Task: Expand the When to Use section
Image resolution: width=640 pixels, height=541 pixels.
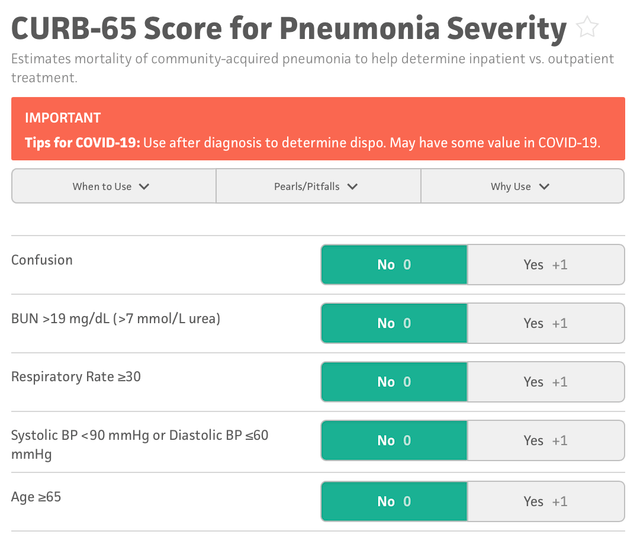Action: point(114,186)
